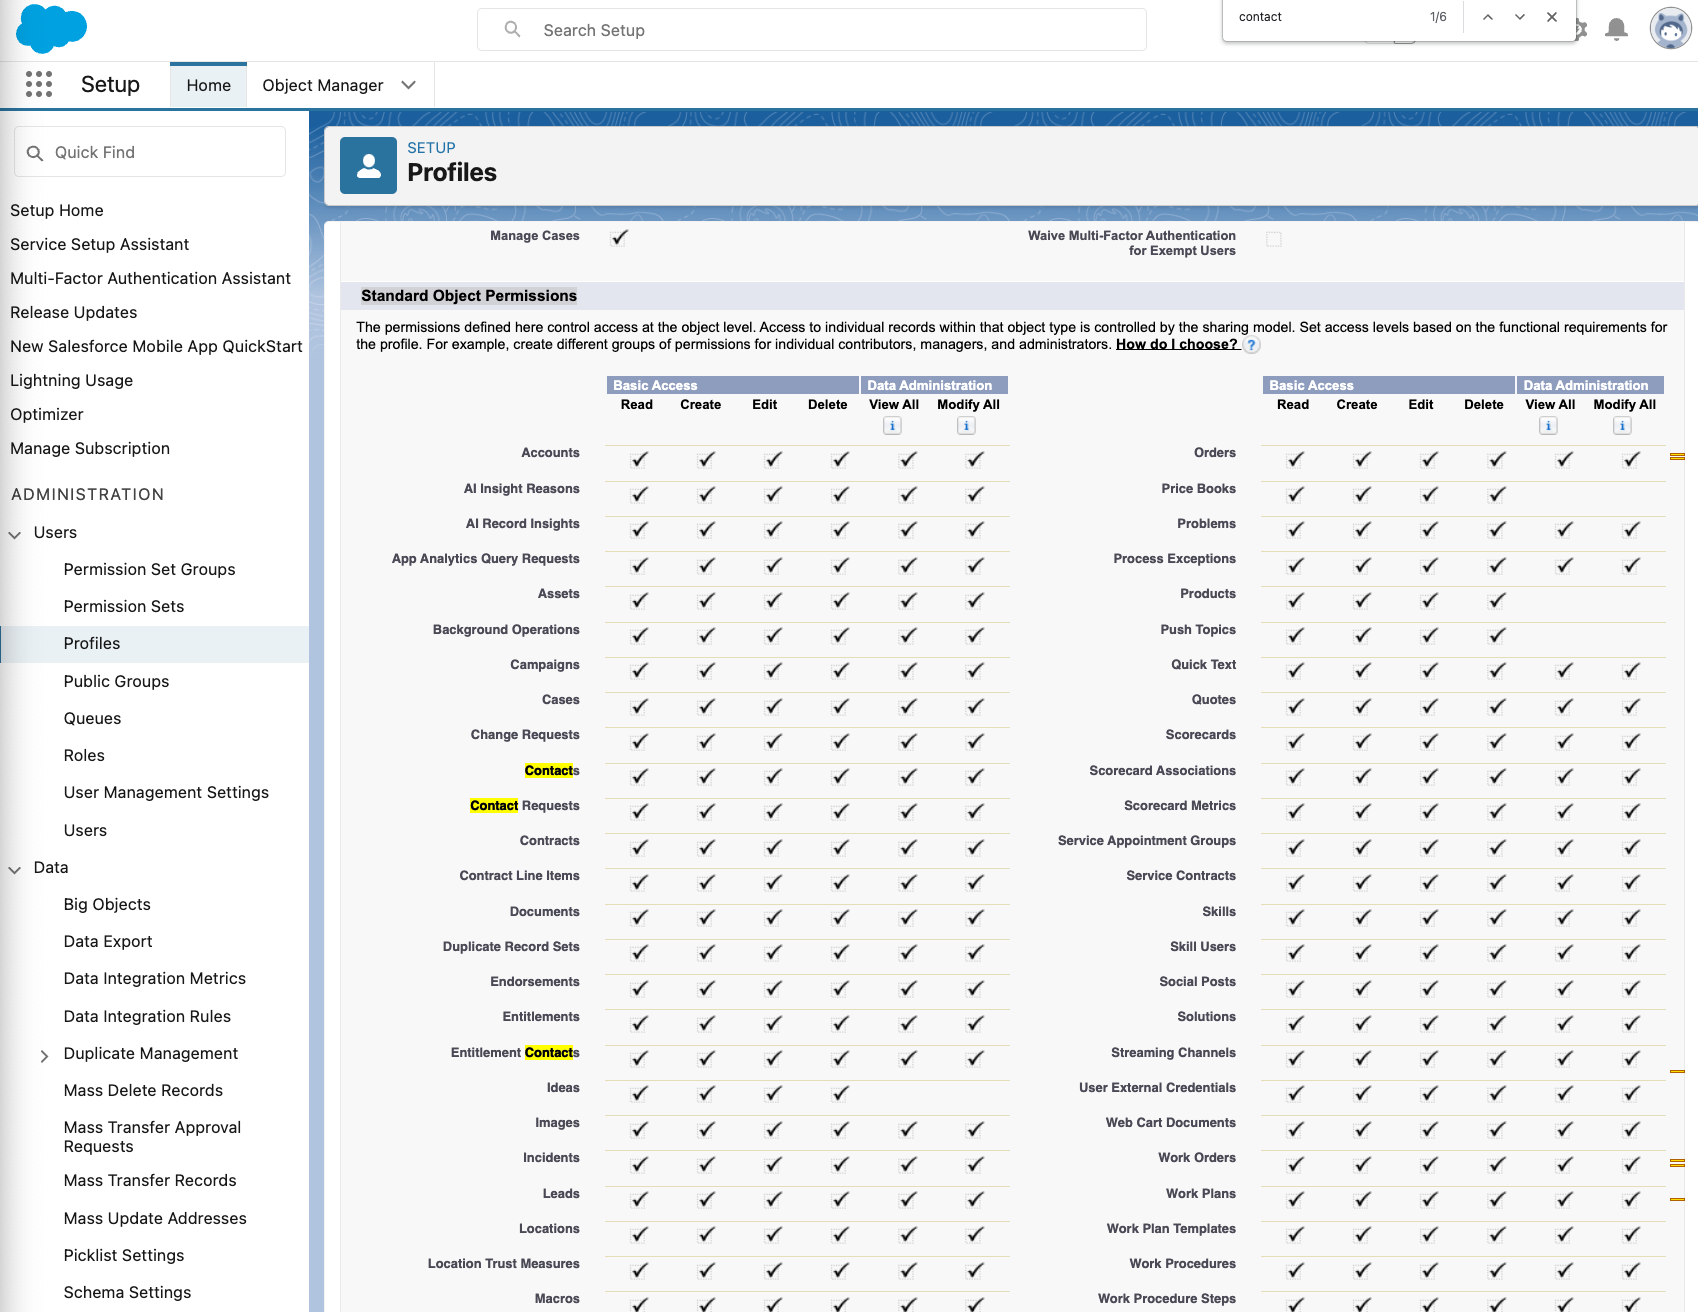
Task: Open the Object Manager dropdown arrow
Action: [408, 85]
